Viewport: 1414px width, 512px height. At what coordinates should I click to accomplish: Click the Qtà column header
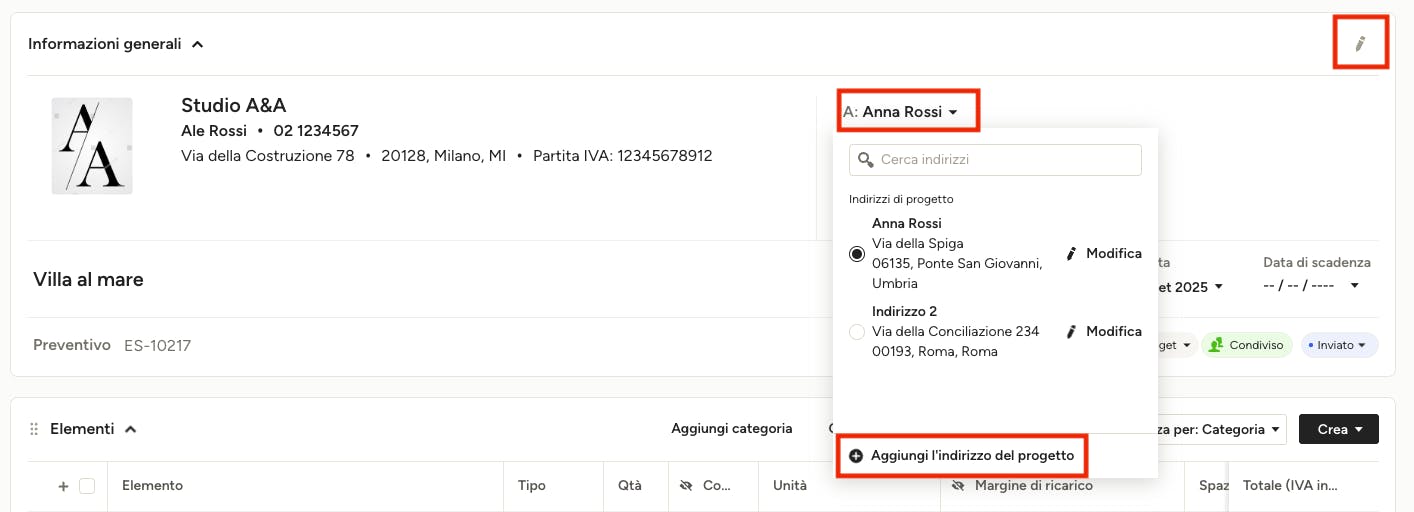coord(631,486)
